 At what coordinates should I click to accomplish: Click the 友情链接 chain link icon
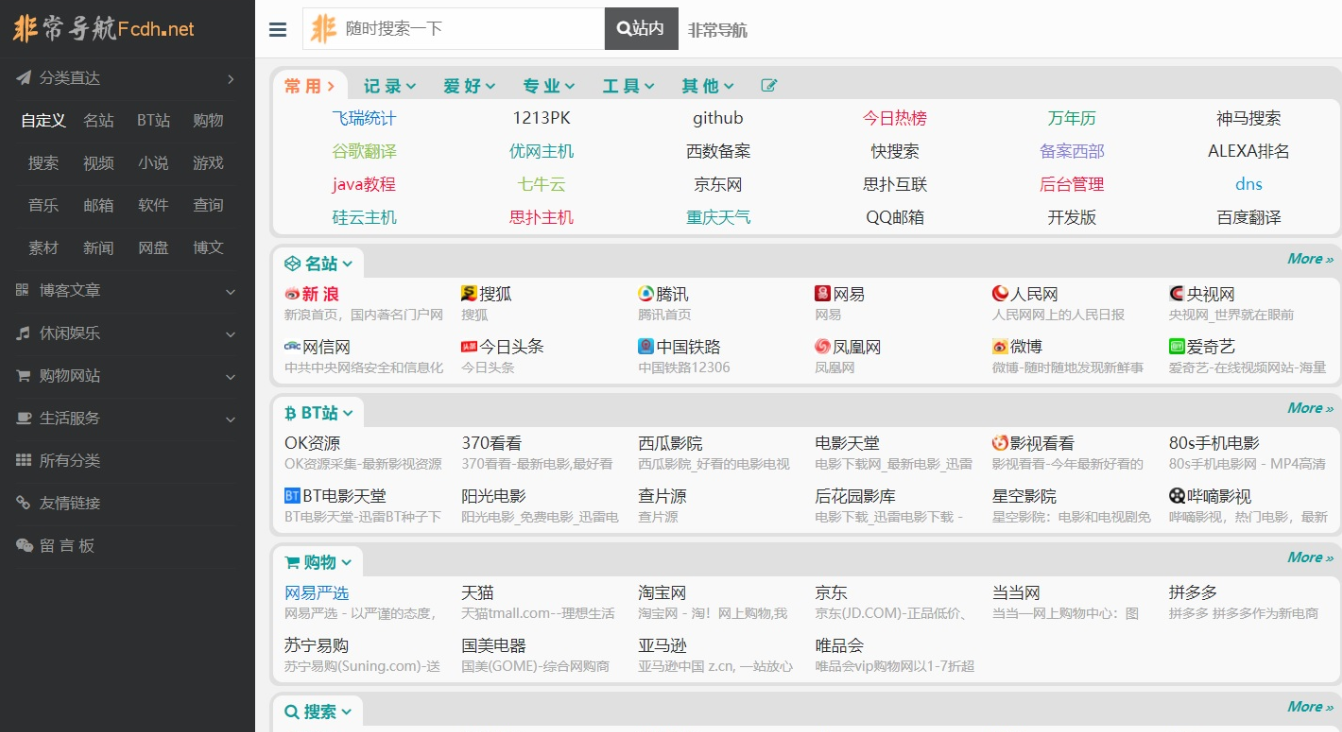click(24, 503)
